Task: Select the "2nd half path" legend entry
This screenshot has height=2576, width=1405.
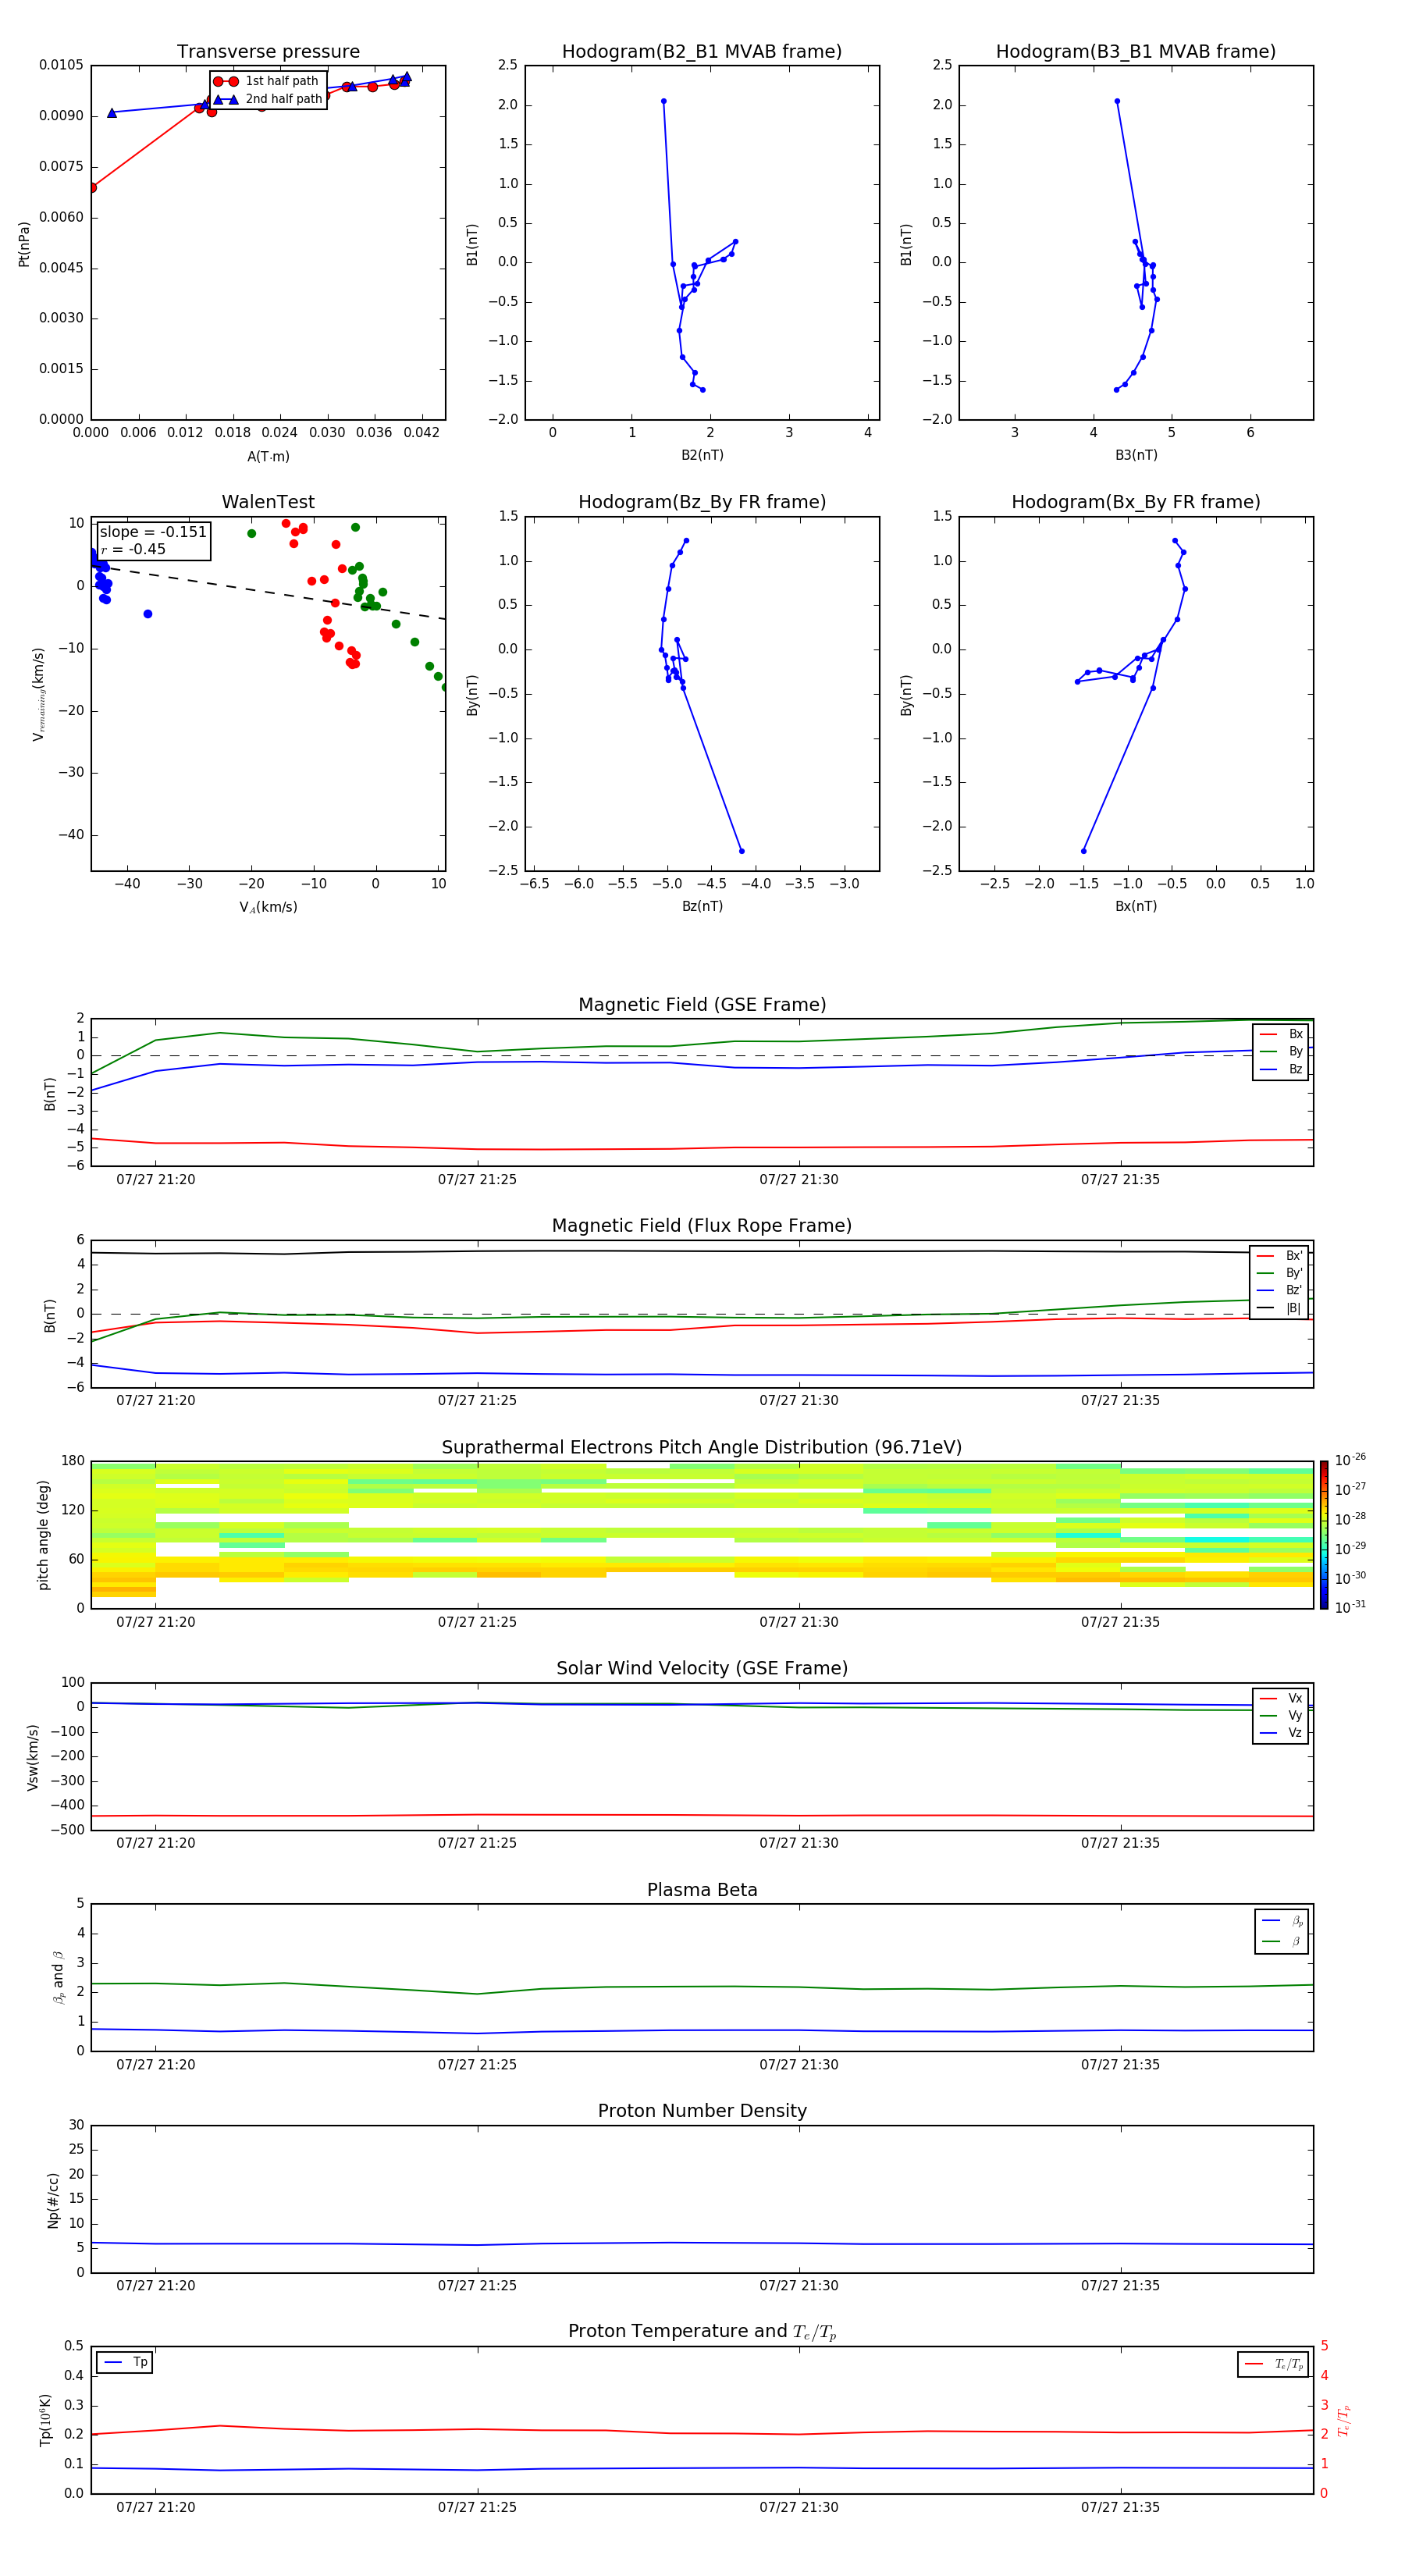Action: (x=268, y=99)
